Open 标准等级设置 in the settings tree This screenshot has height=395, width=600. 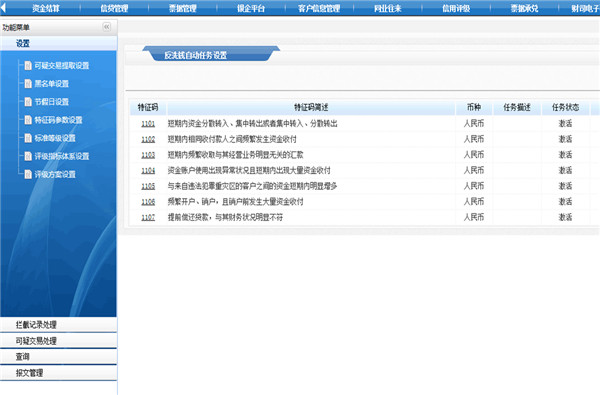pos(55,138)
